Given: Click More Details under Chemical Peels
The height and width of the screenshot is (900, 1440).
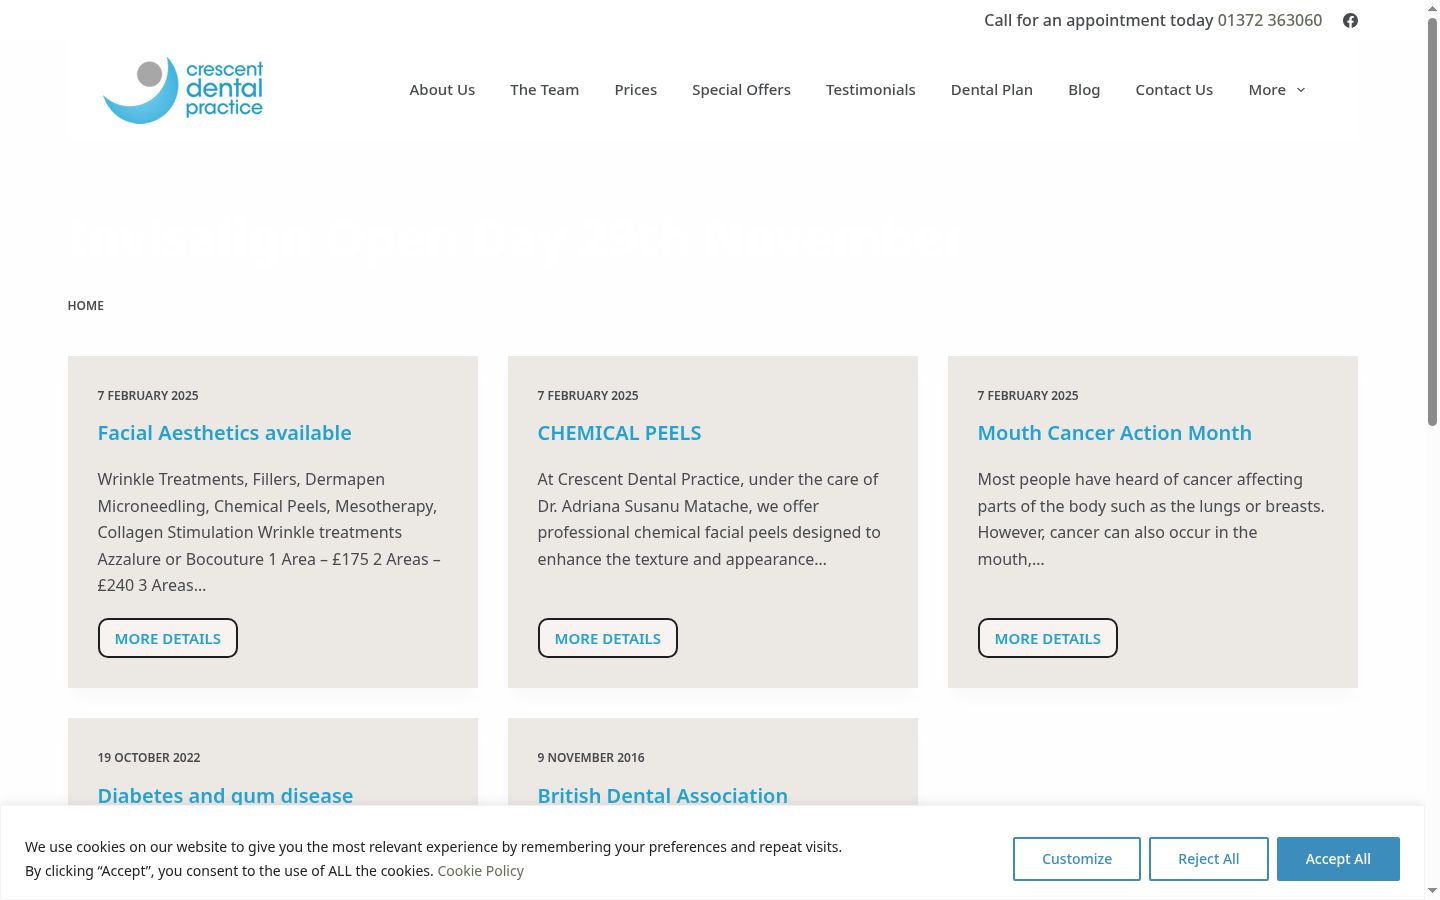Looking at the screenshot, I should (608, 638).
